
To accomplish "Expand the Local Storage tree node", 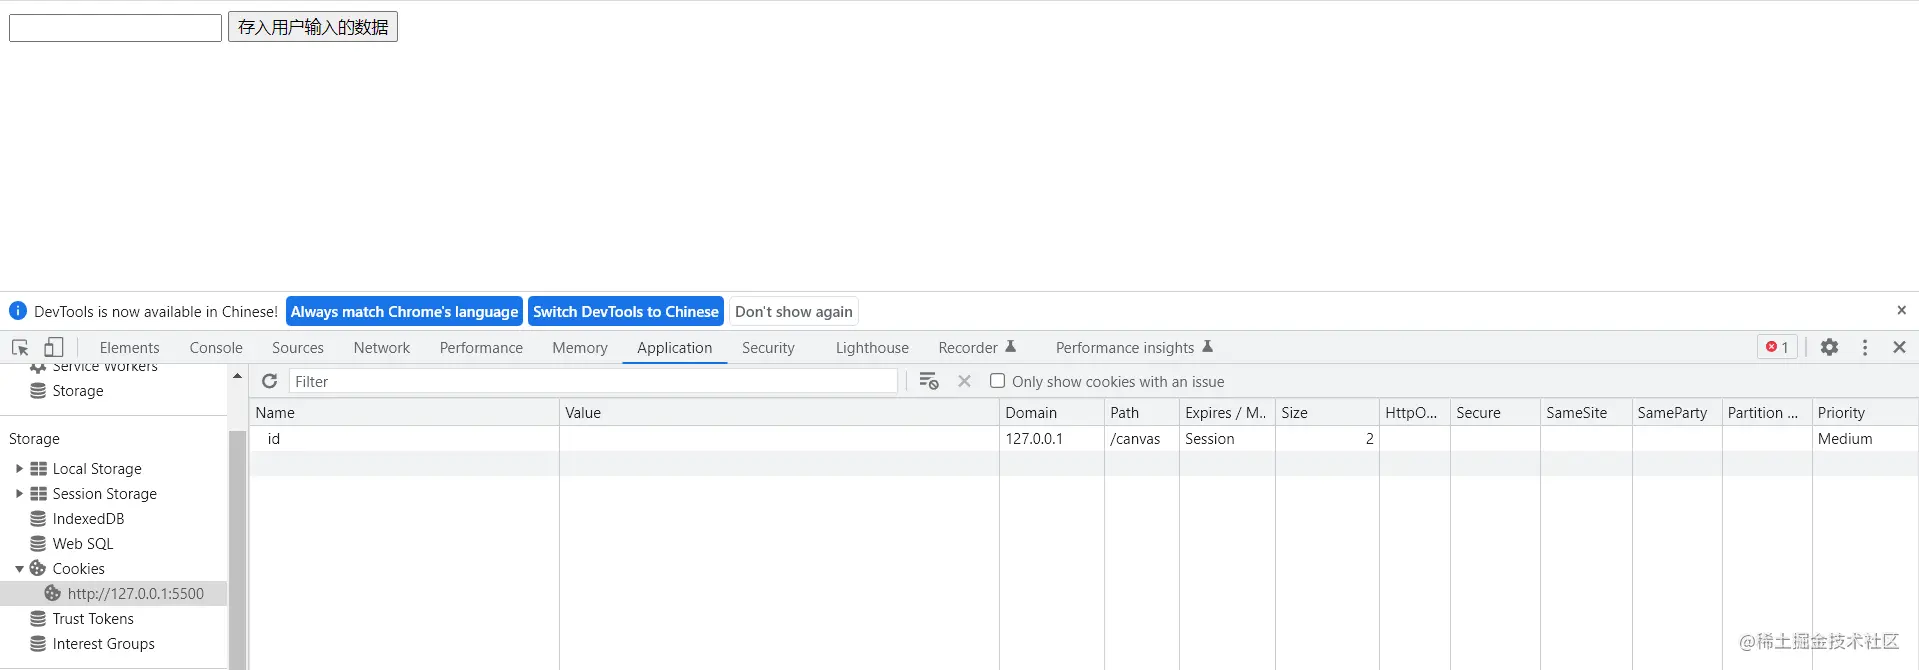I will coord(19,469).
